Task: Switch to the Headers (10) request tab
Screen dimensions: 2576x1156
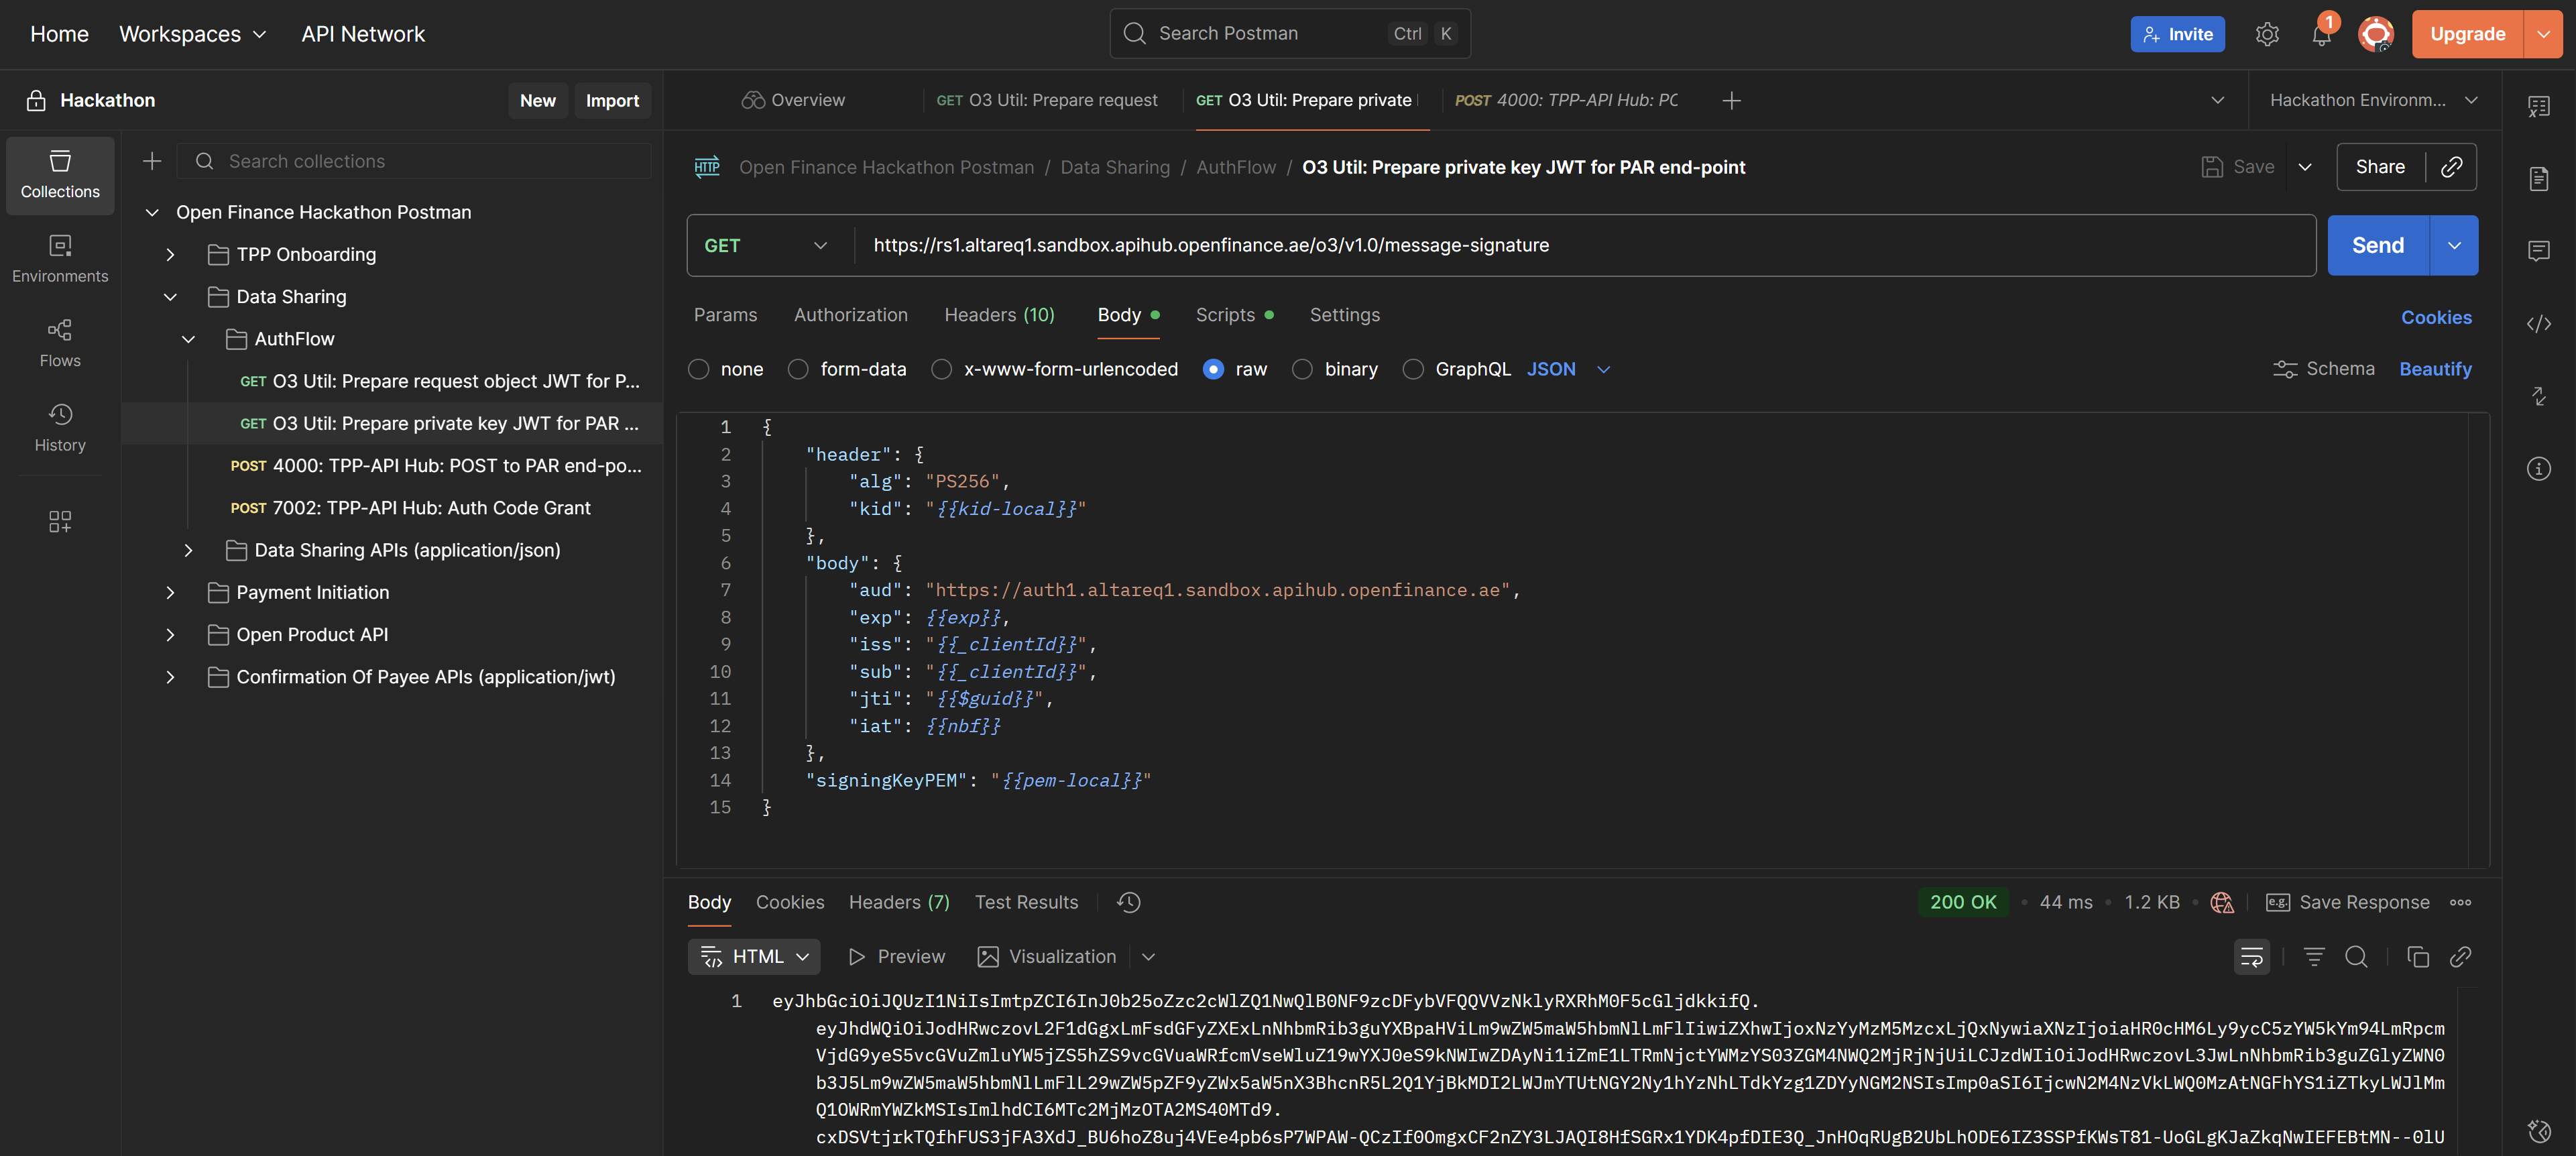Action: click(x=999, y=315)
